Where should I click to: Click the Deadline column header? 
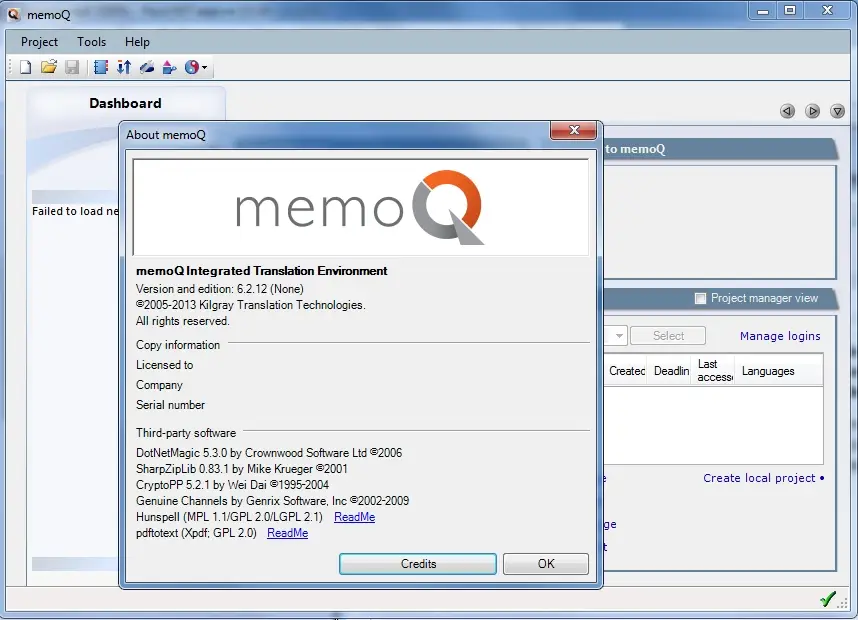tap(671, 371)
